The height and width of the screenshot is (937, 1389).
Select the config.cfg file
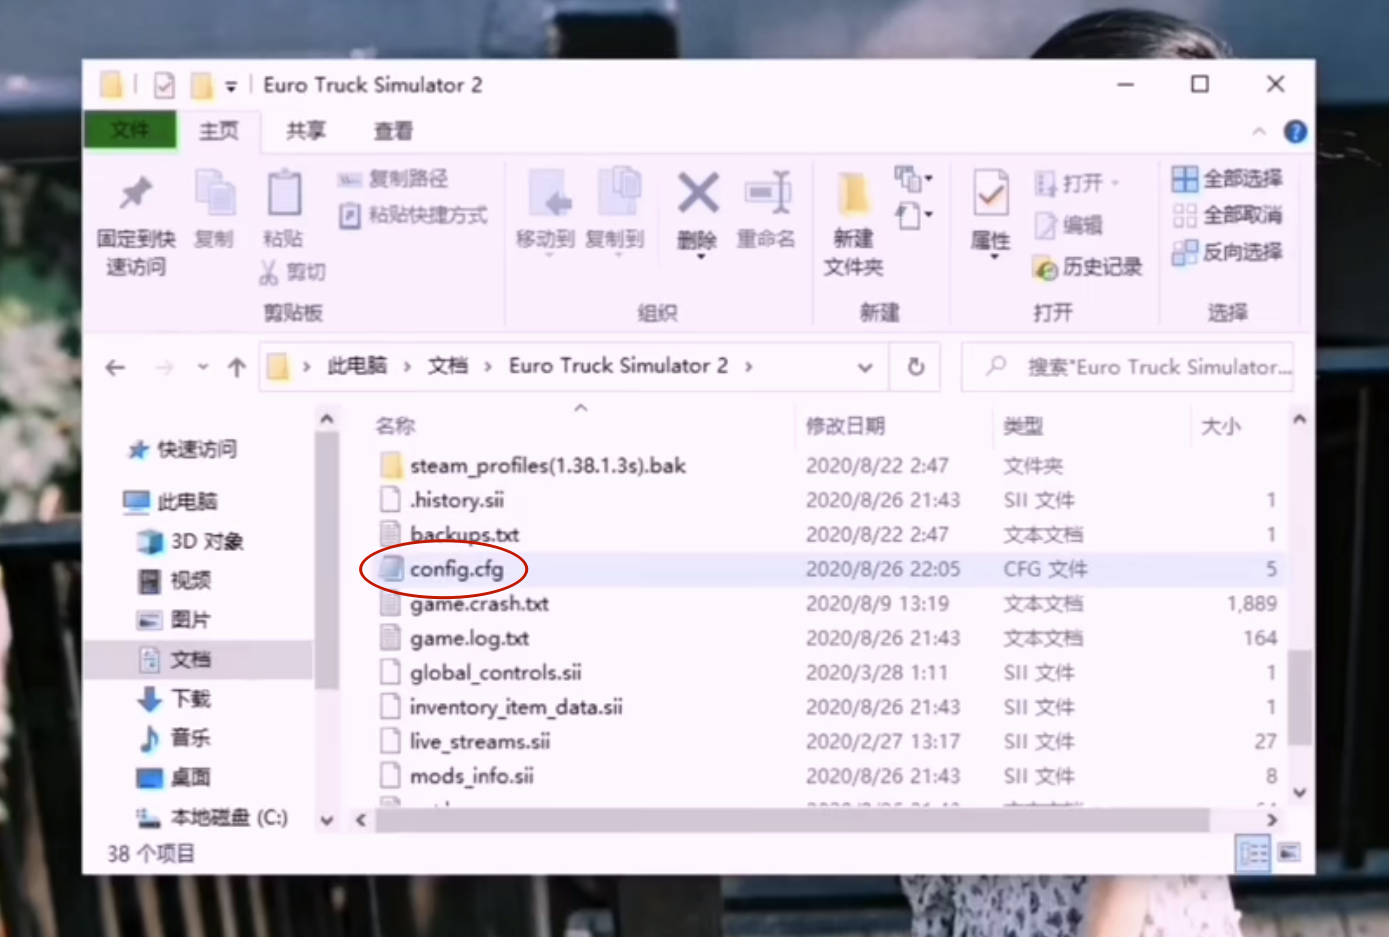(x=457, y=569)
